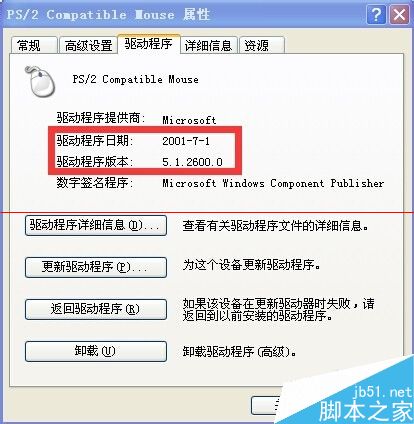414x424 pixels.
Task: Click the driver version 5.1.2600.0 text
Action: click(x=192, y=162)
